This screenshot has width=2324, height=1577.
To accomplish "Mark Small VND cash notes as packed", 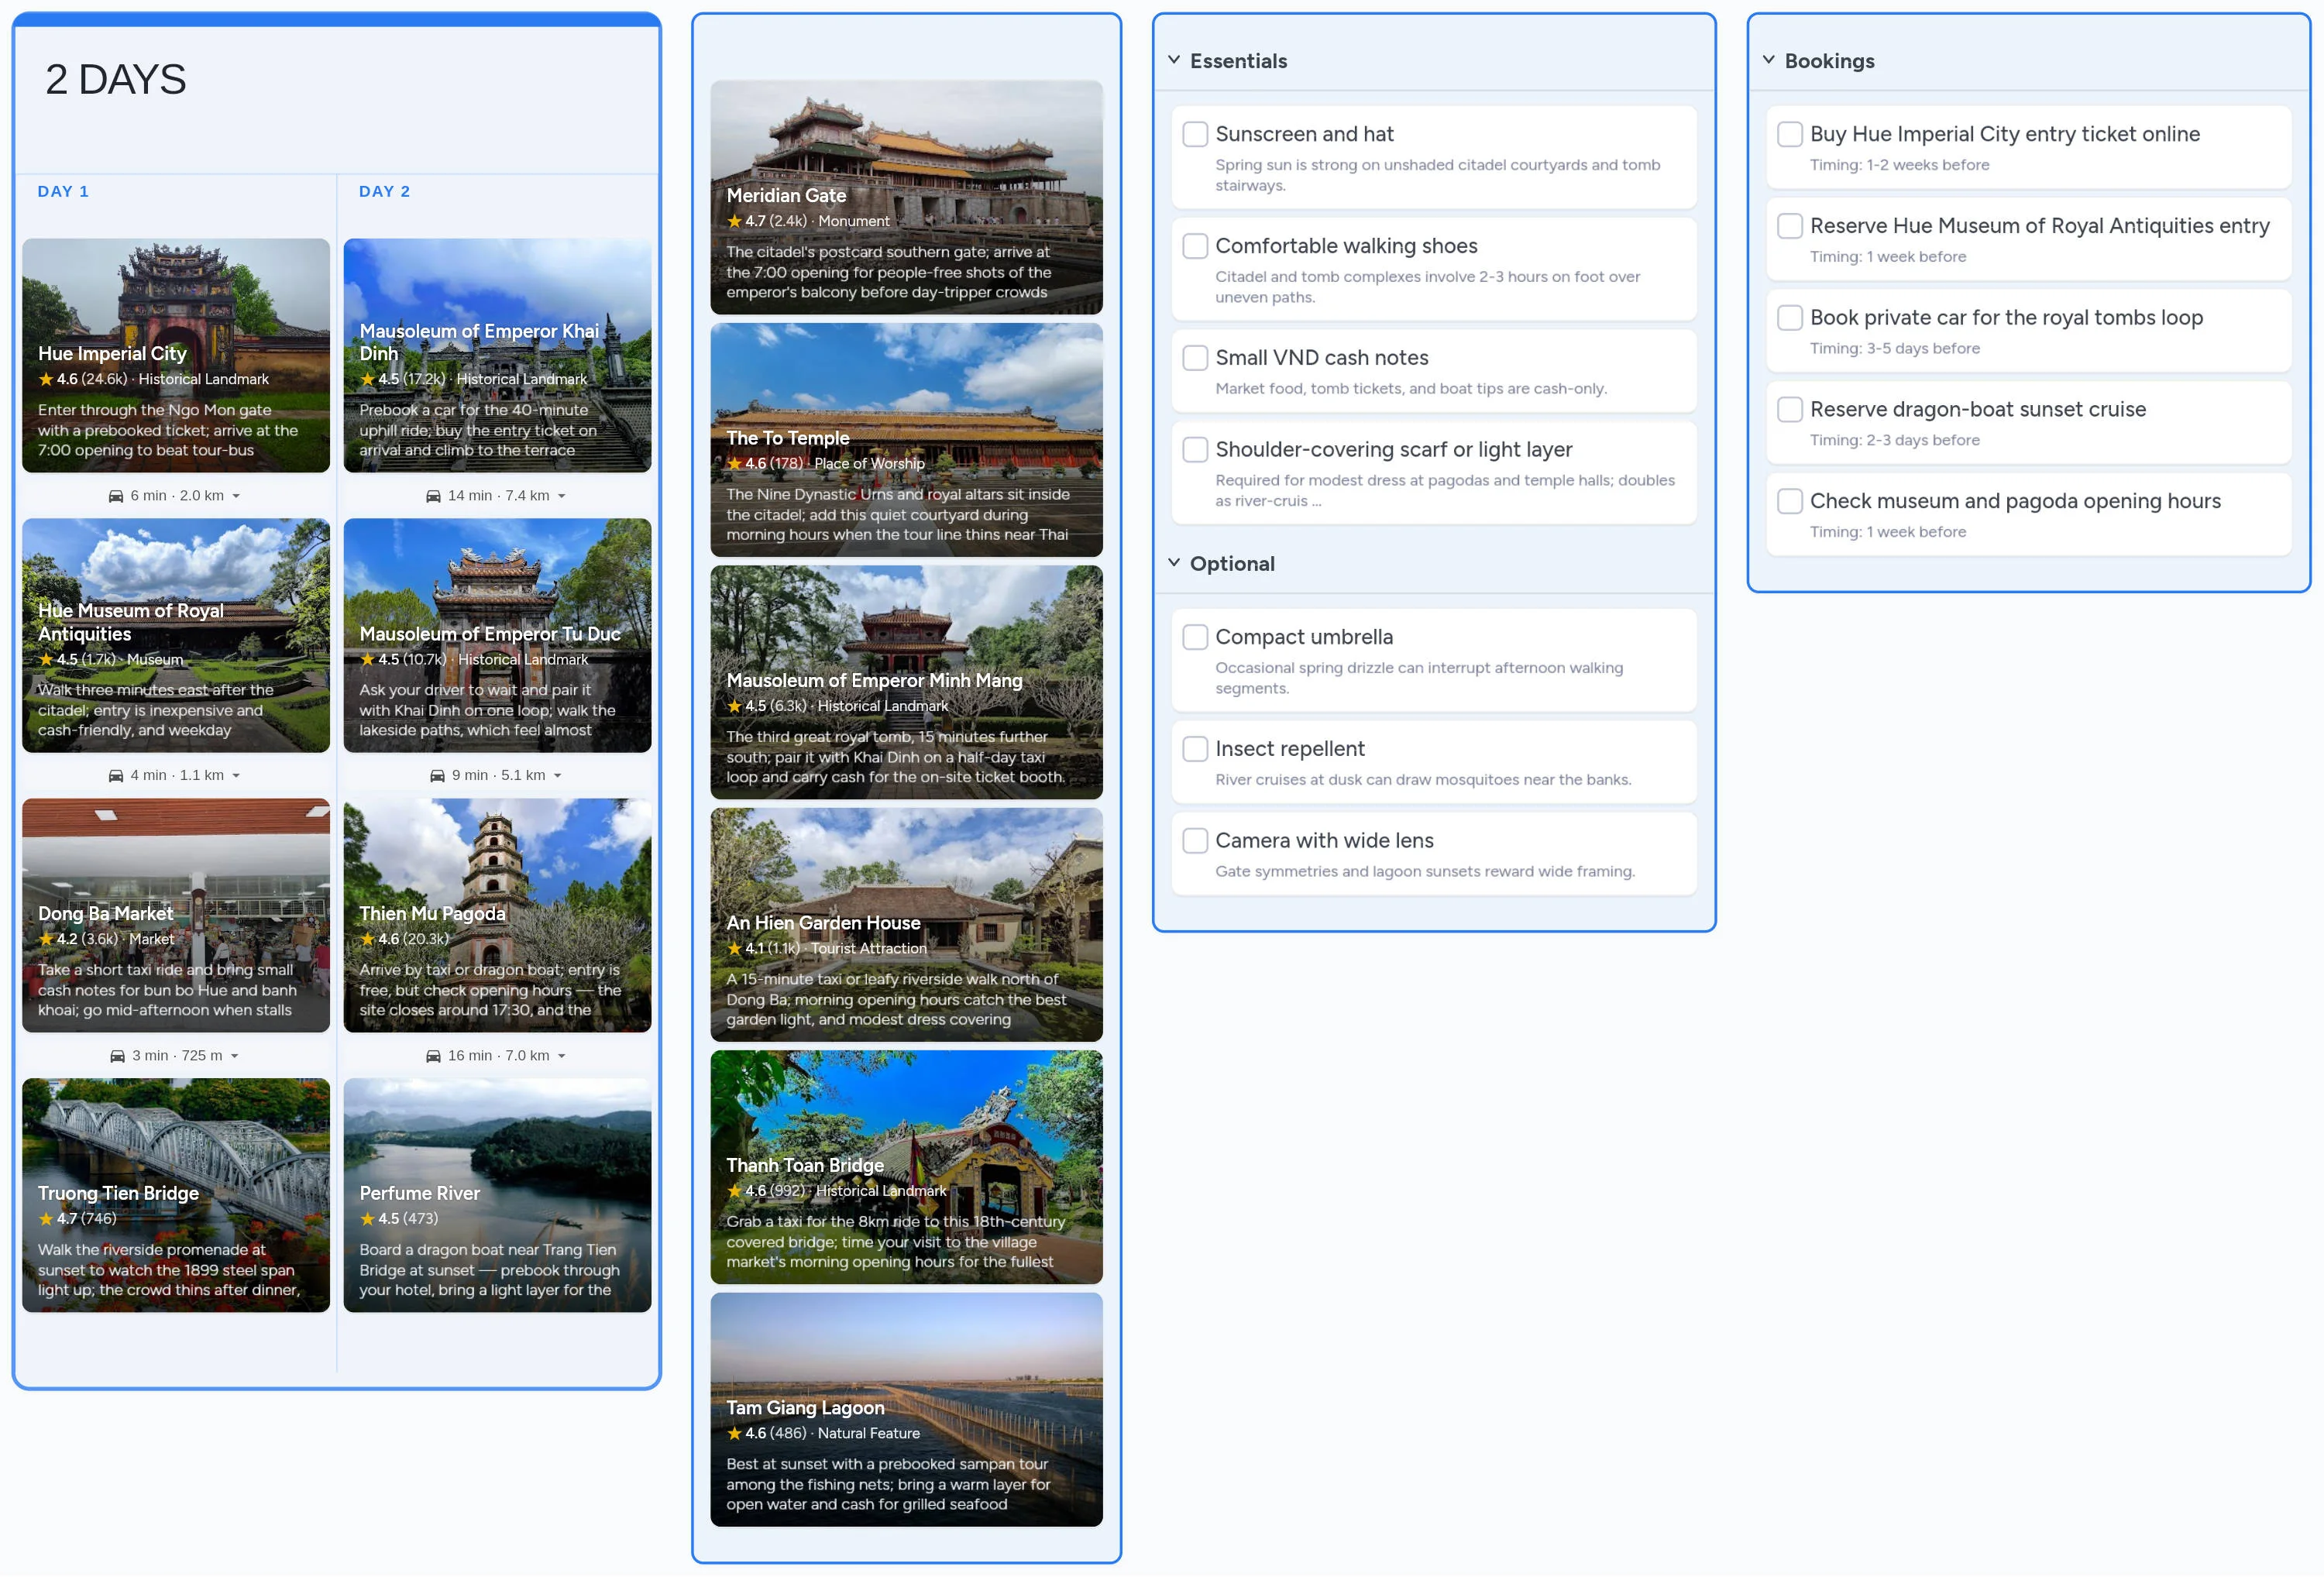I will coord(1195,358).
